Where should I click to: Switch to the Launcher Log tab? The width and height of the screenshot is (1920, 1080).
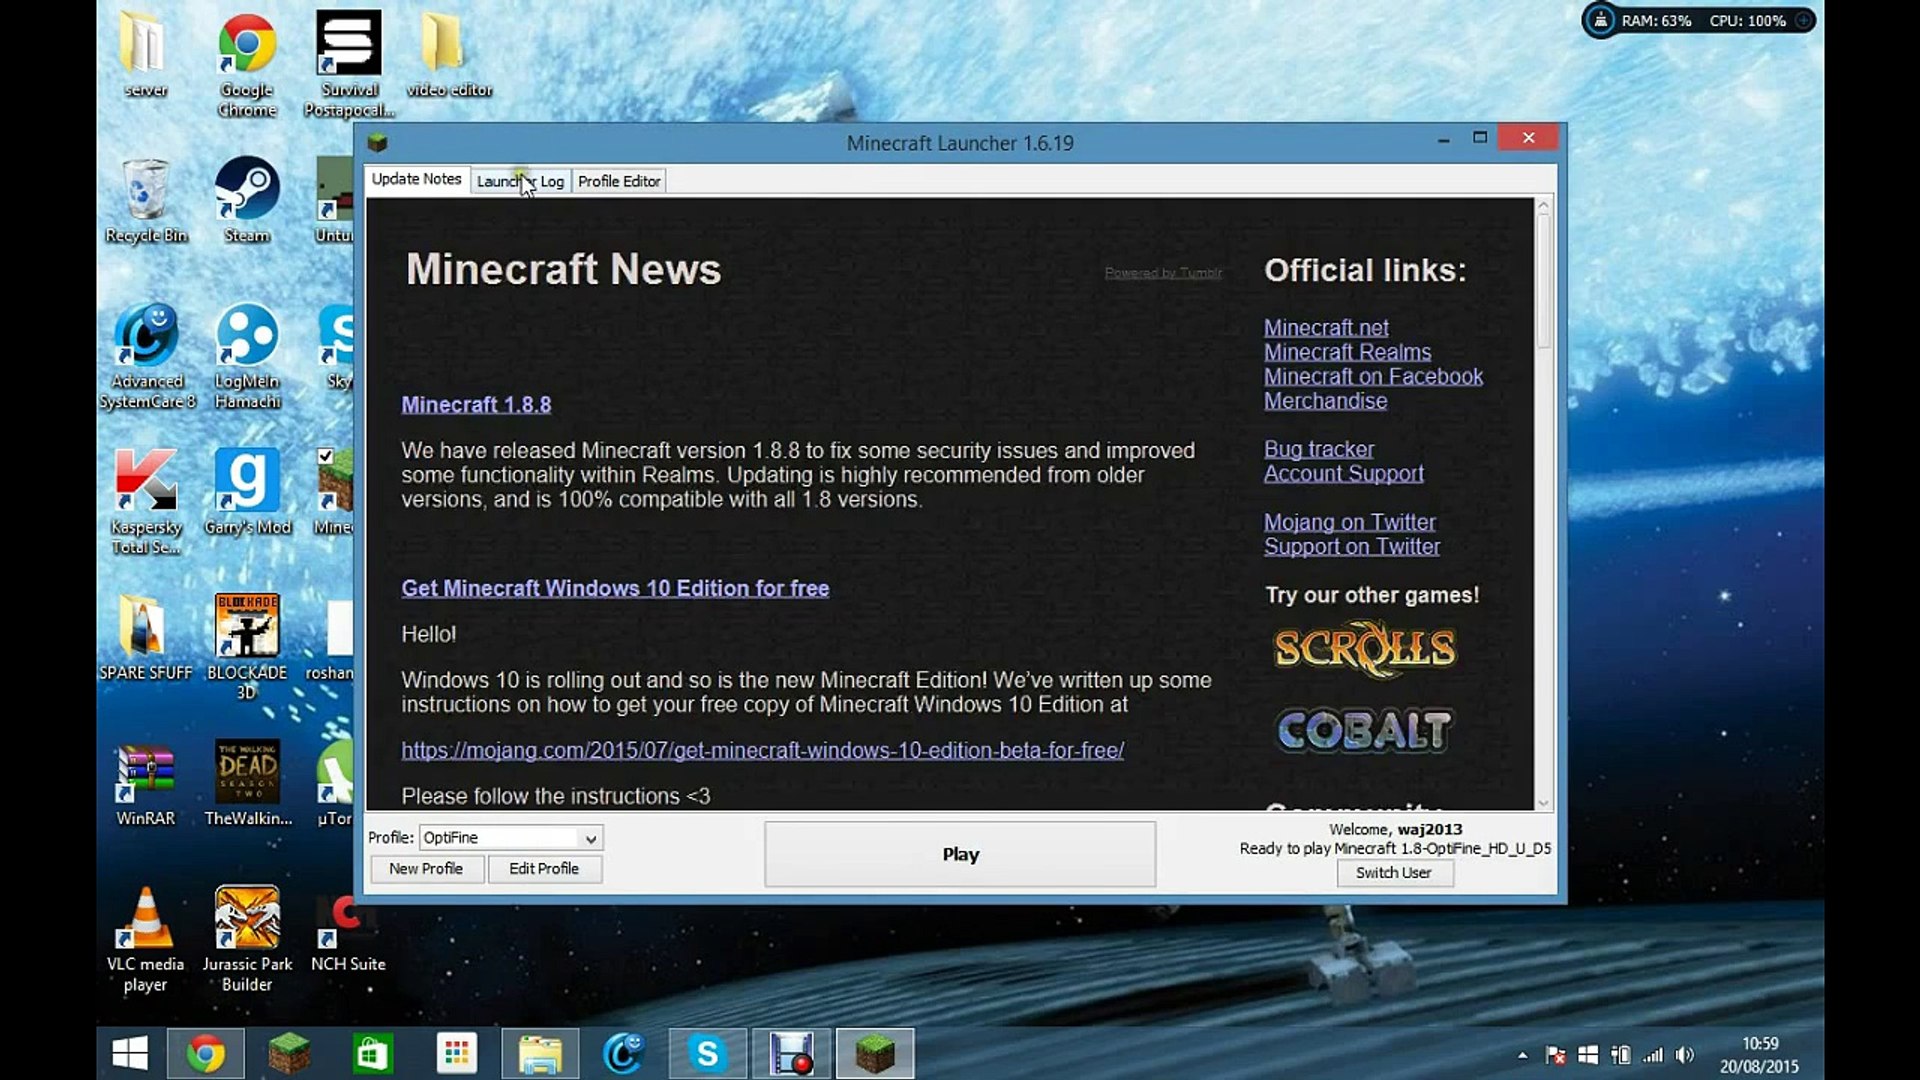[519, 181]
